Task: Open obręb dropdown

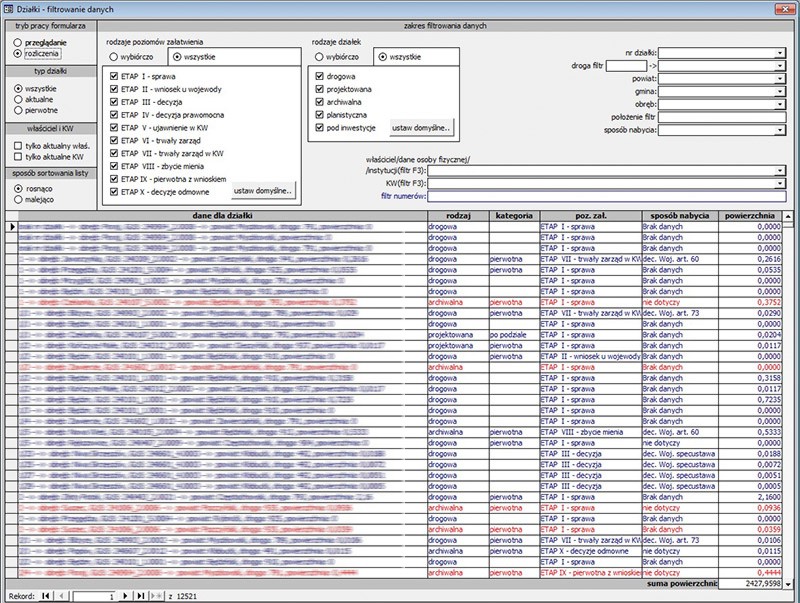Action: 780,104
